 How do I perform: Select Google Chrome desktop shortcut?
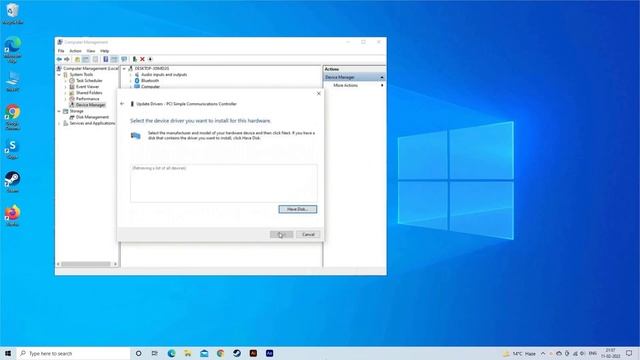click(12, 117)
